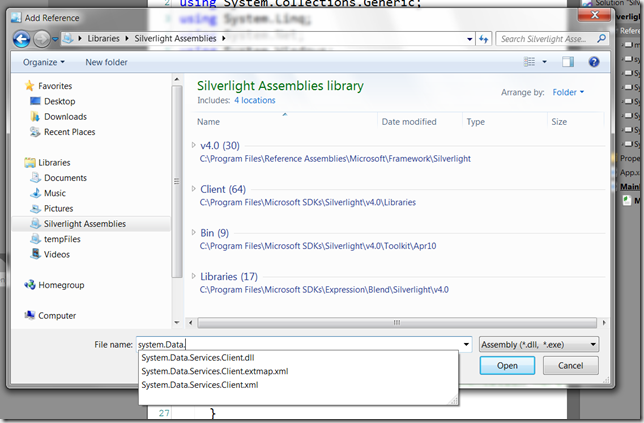
Task: Select Computer in the navigation pane
Action: click(57, 316)
